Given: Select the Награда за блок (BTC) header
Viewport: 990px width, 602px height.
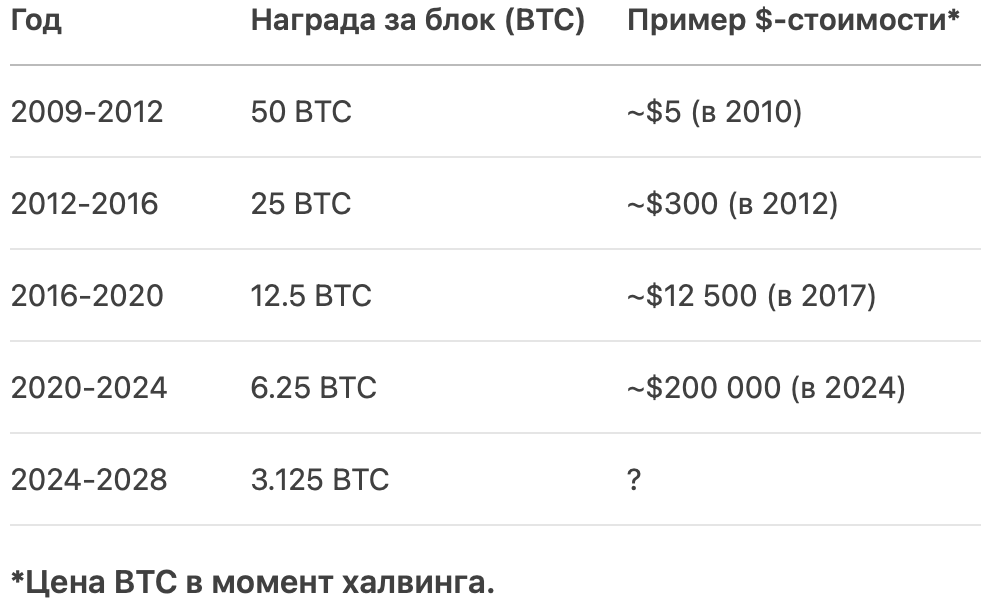Looking at the screenshot, I should 418,20.
